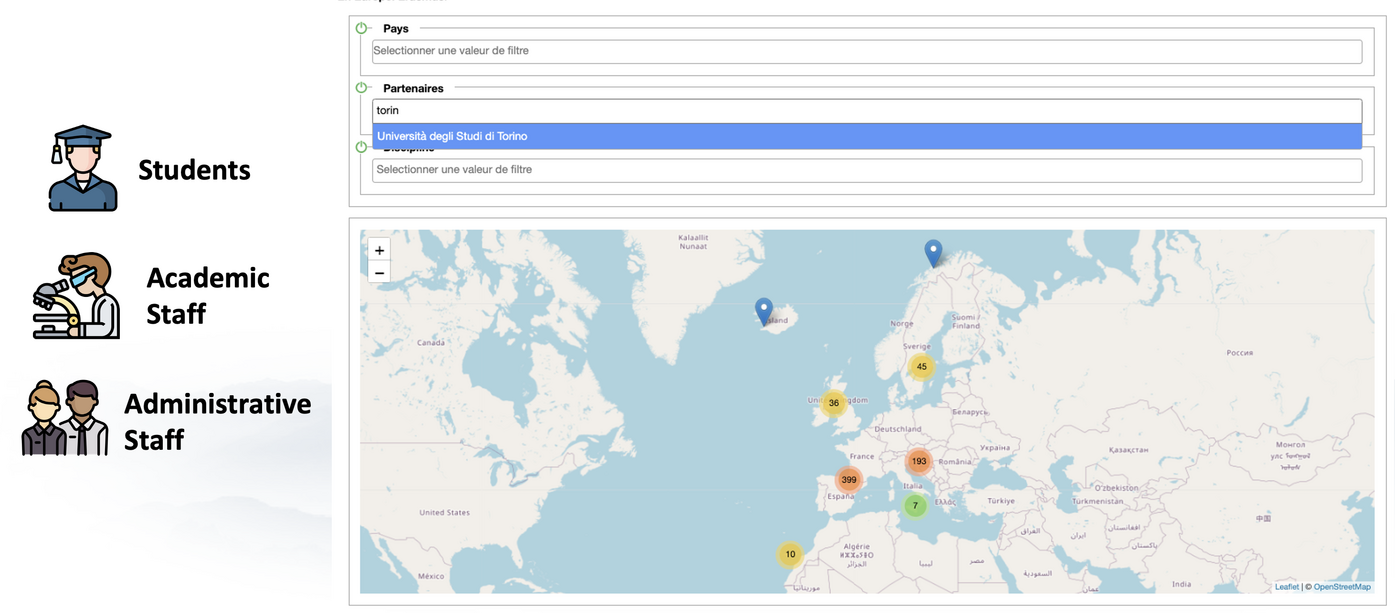This screenshot has width=1395, height=613.
Task: Open the Pays filter value selector
Action: point(866,51)
